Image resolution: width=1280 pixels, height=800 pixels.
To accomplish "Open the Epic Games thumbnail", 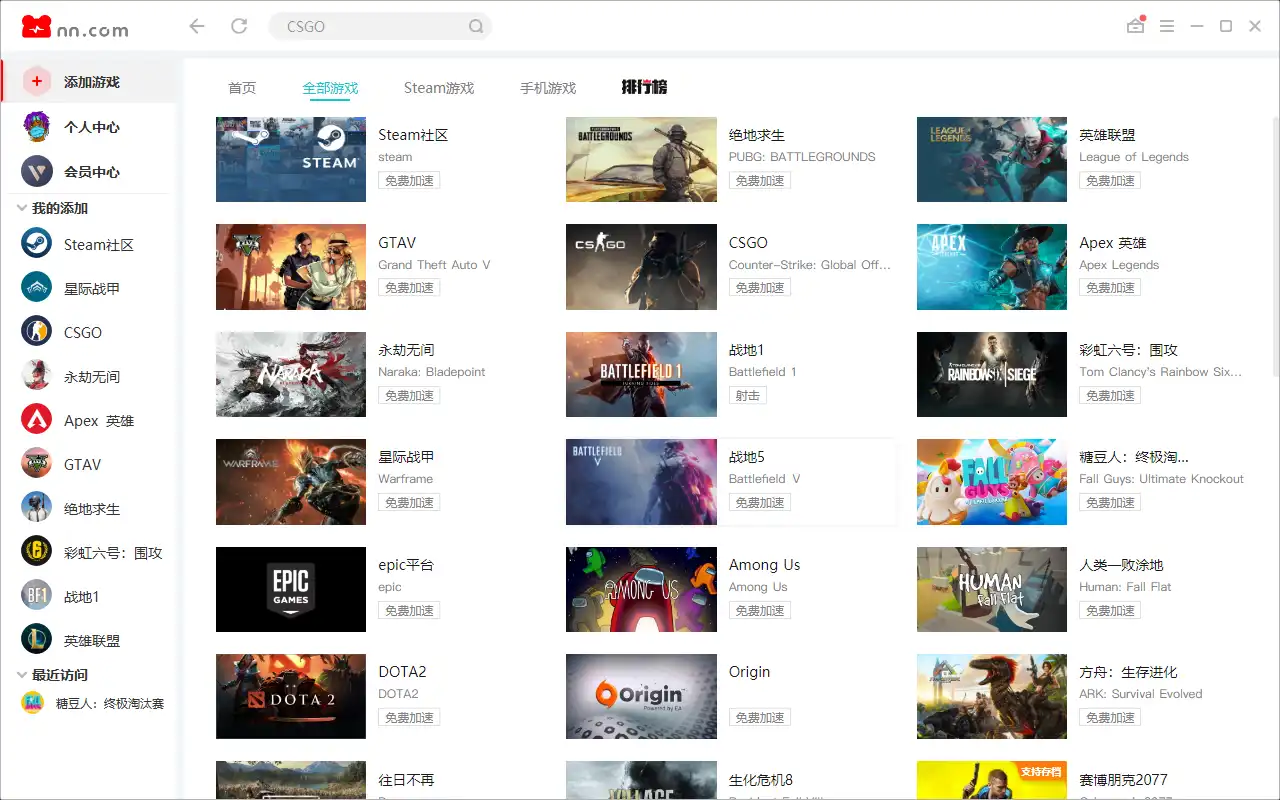I will tap(291, 589).
